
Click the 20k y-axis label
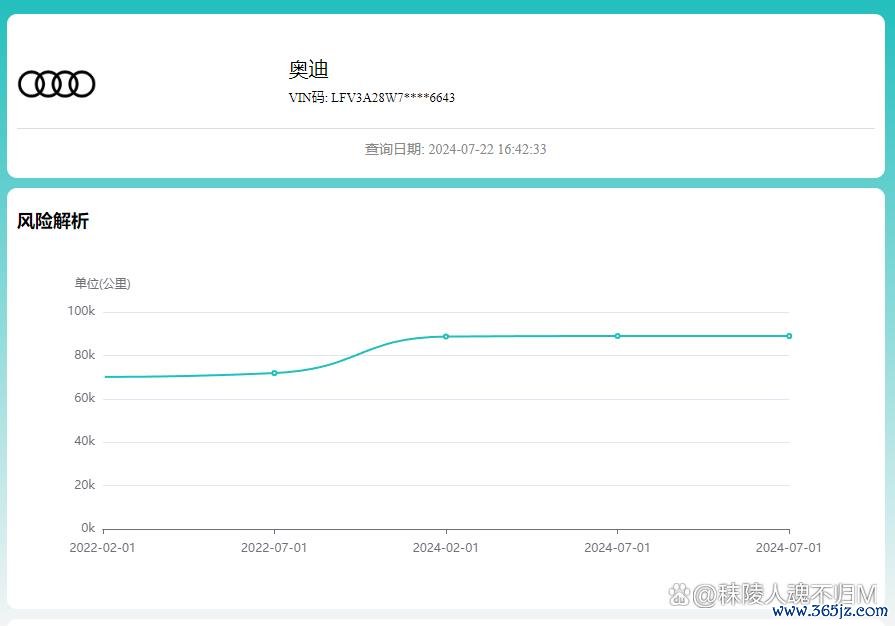click(x=84, y=485)
